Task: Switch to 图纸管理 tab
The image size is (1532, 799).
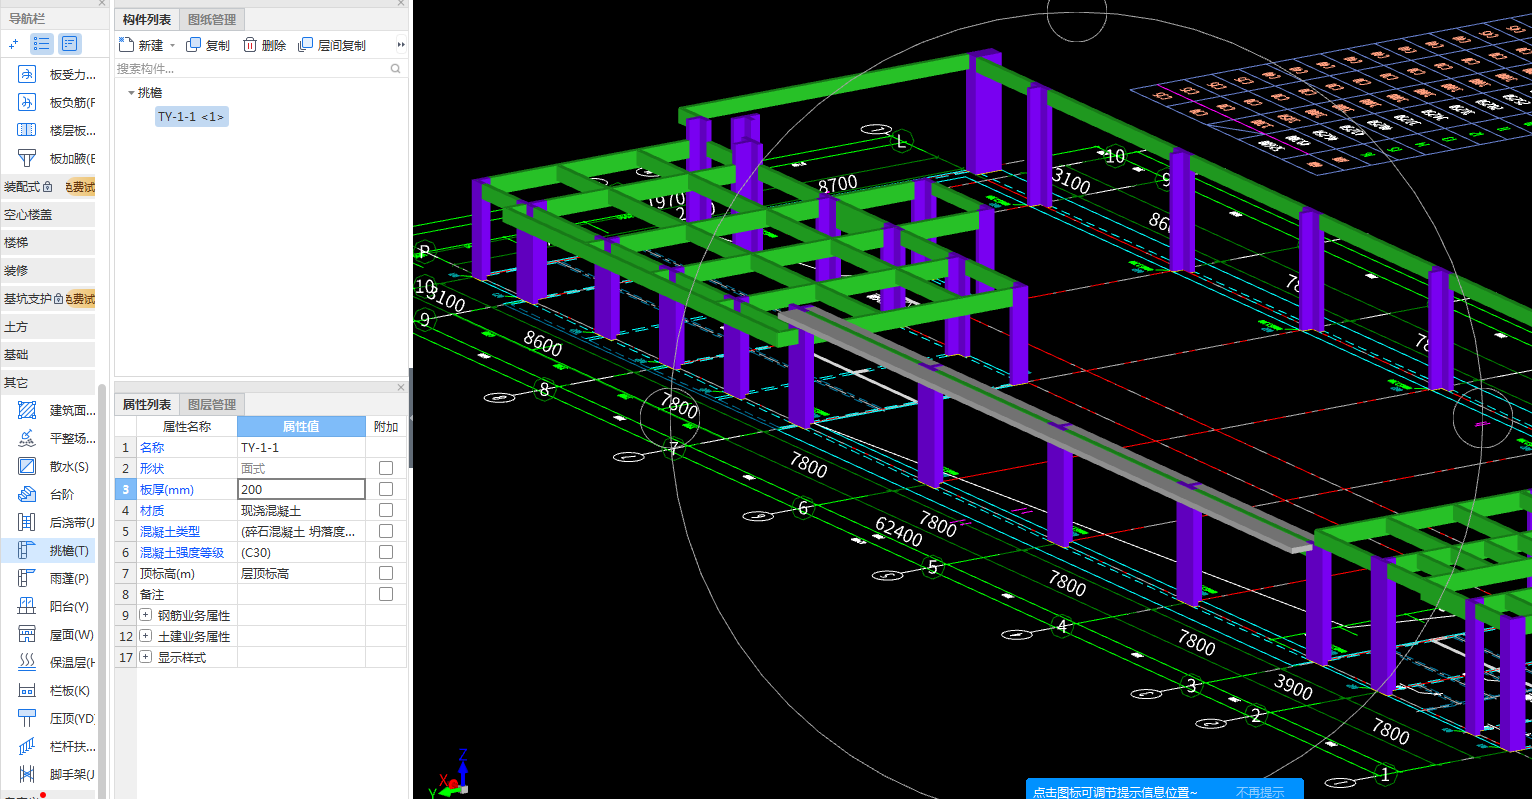Action: click(x=212, y=20)
